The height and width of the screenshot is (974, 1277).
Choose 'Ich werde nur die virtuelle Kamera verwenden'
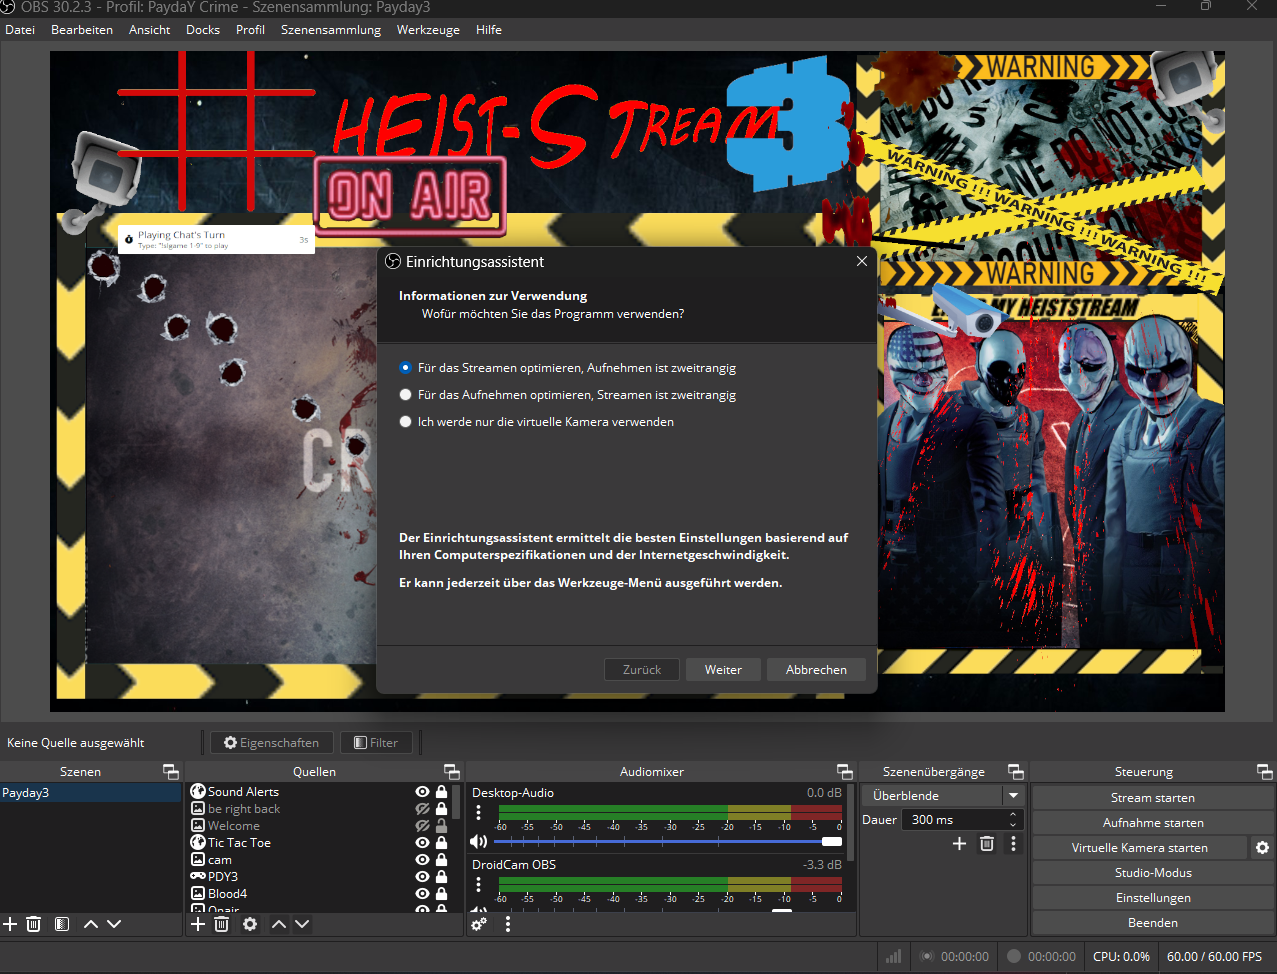click(405, 422)
